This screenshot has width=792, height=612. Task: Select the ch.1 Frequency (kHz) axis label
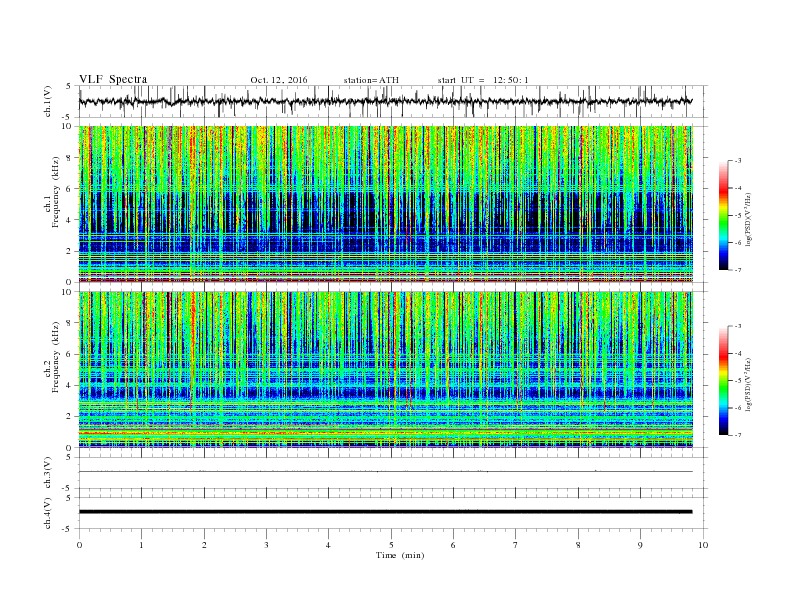[52, 192]
